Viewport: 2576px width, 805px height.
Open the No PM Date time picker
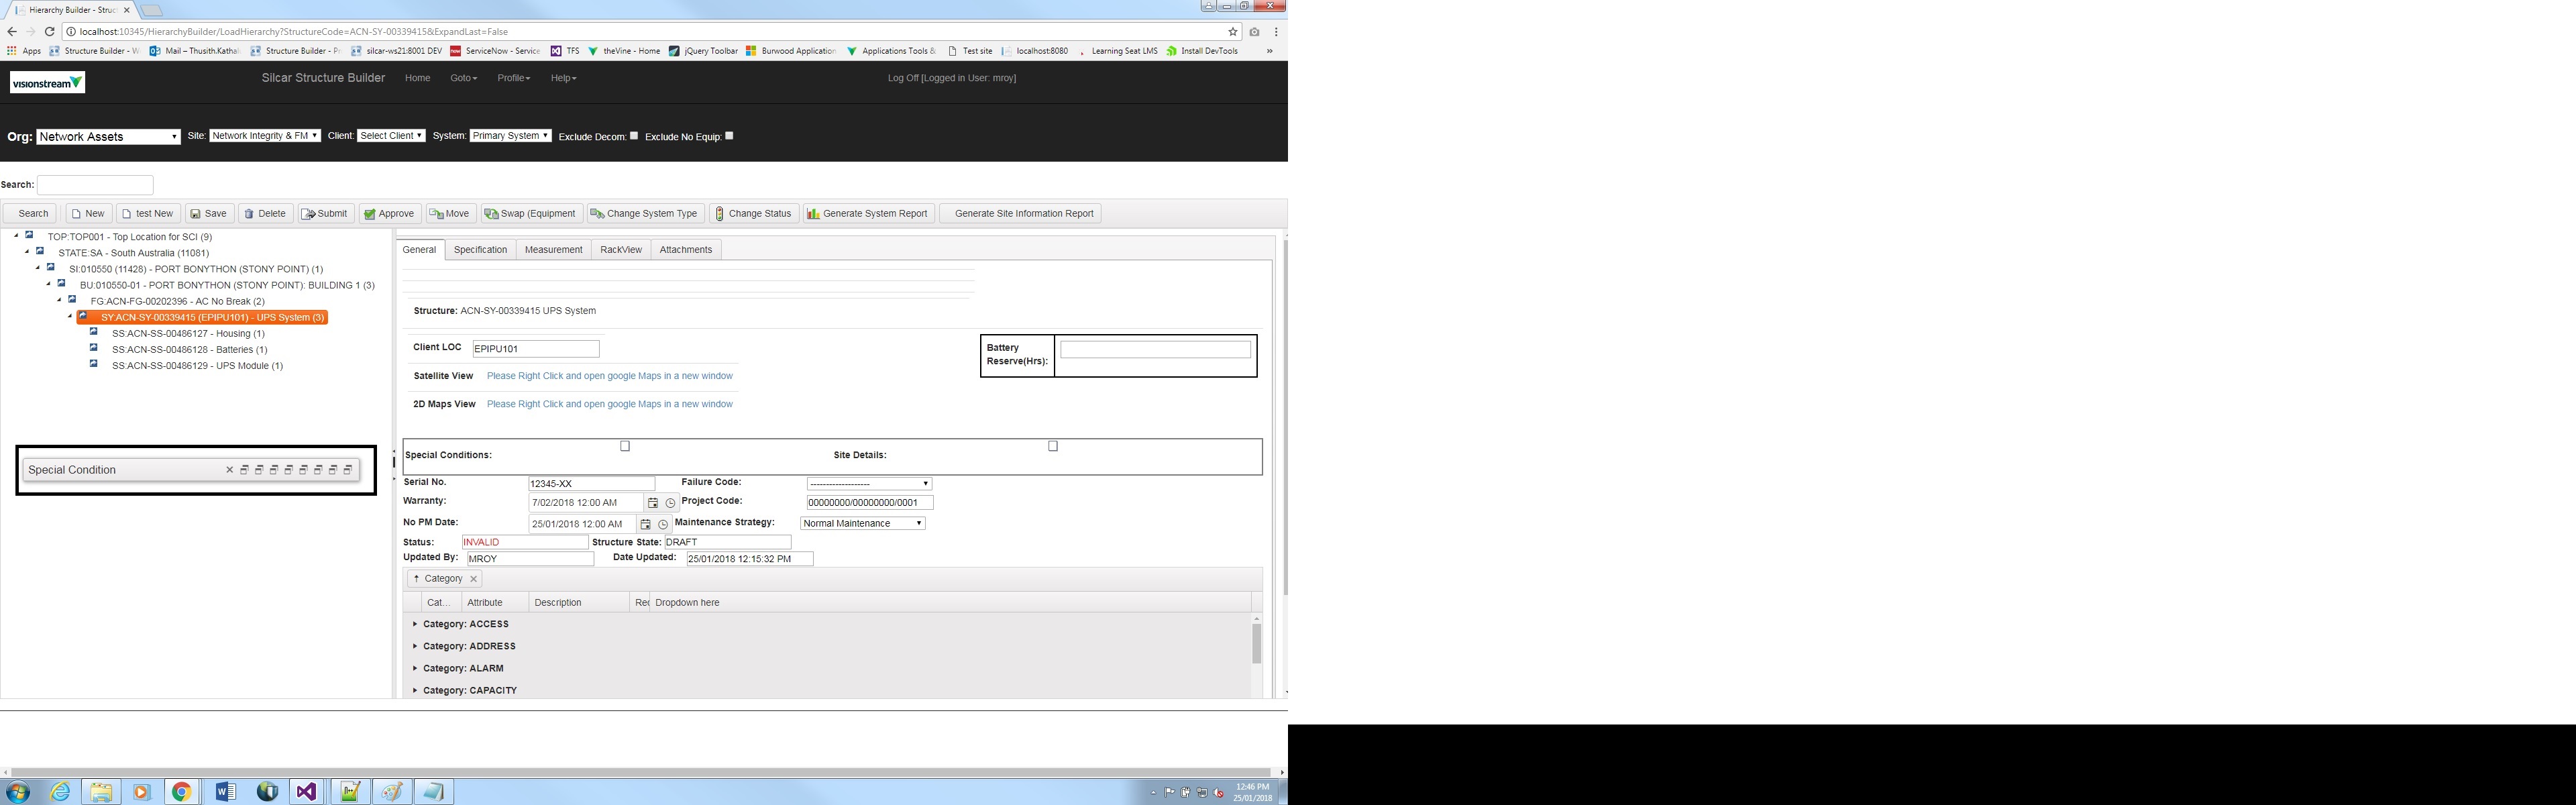(663, 524)
